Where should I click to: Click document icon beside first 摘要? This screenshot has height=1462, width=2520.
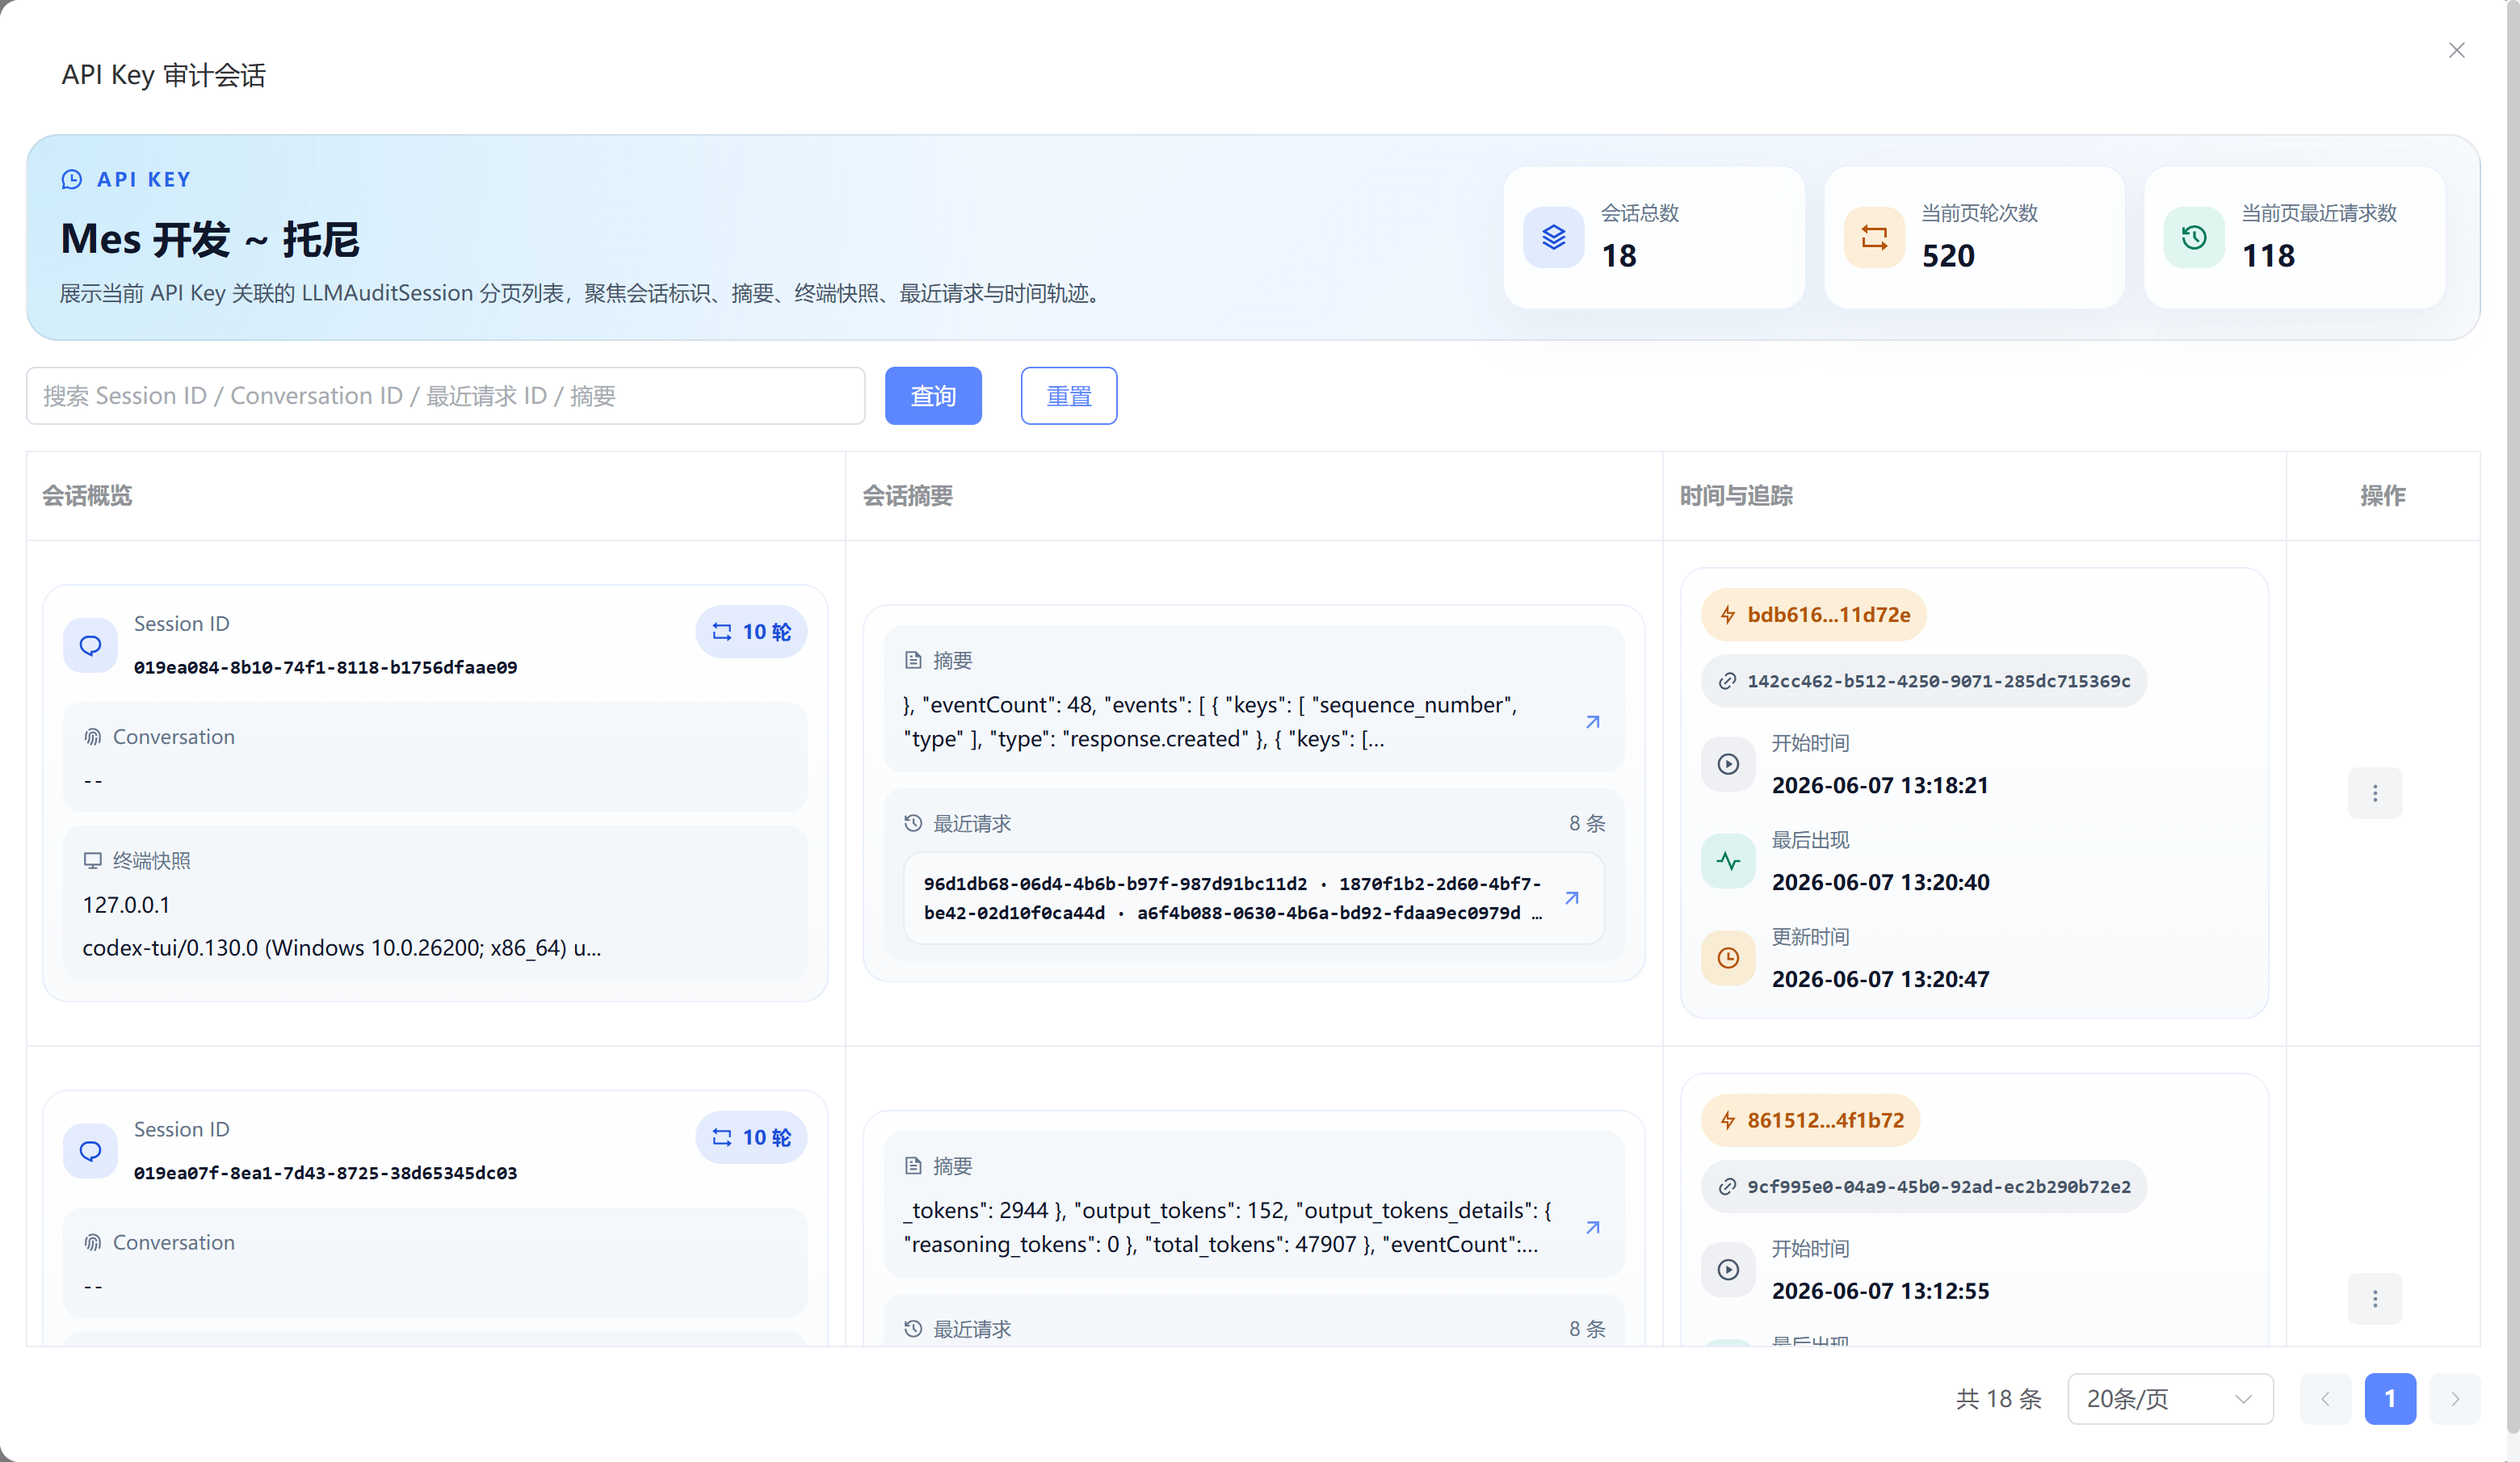(x=913, y=660)
